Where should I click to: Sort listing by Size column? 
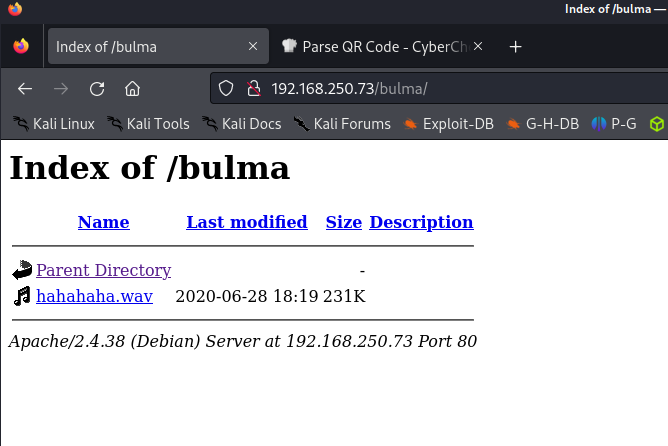pos(343,222)
